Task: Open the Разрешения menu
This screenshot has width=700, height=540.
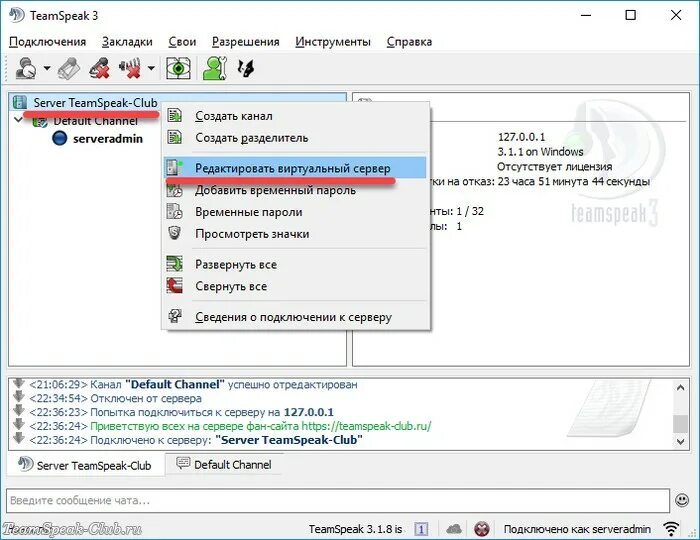Action: (x=246, y=42)
